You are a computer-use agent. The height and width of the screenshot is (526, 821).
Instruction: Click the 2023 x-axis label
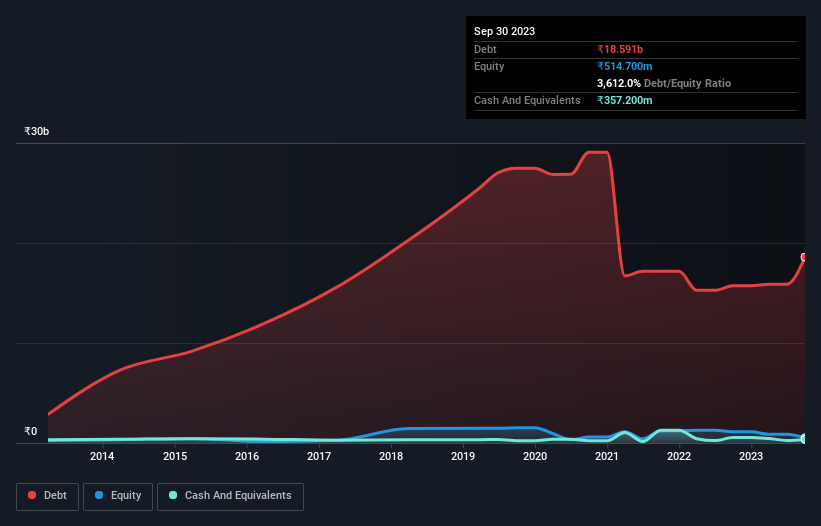point(751,456)
